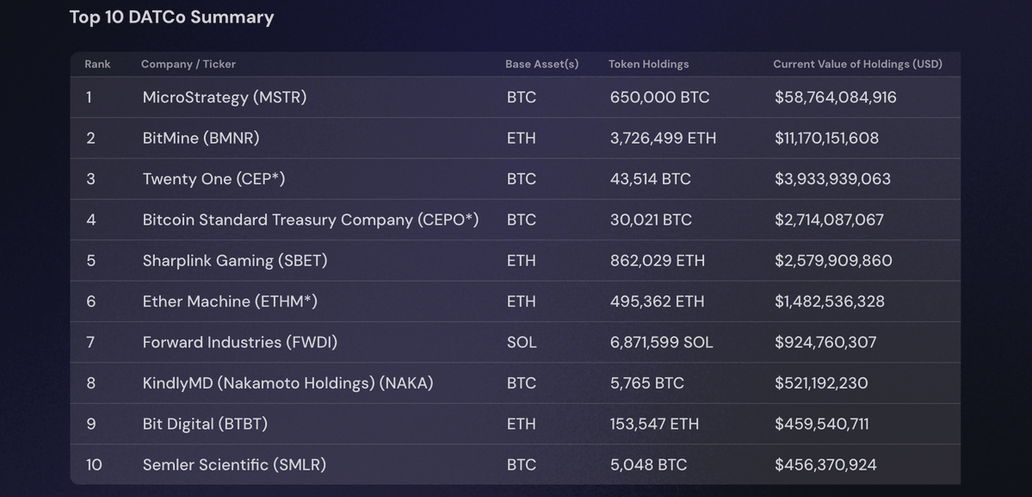
Task: Click the Token Holdings column header
Action: (x=648, y=64)
